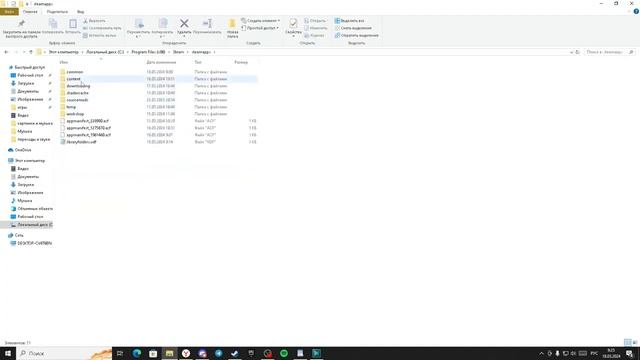
Task: Click the Help question mark icon
Action: click(x=636, y=11)
